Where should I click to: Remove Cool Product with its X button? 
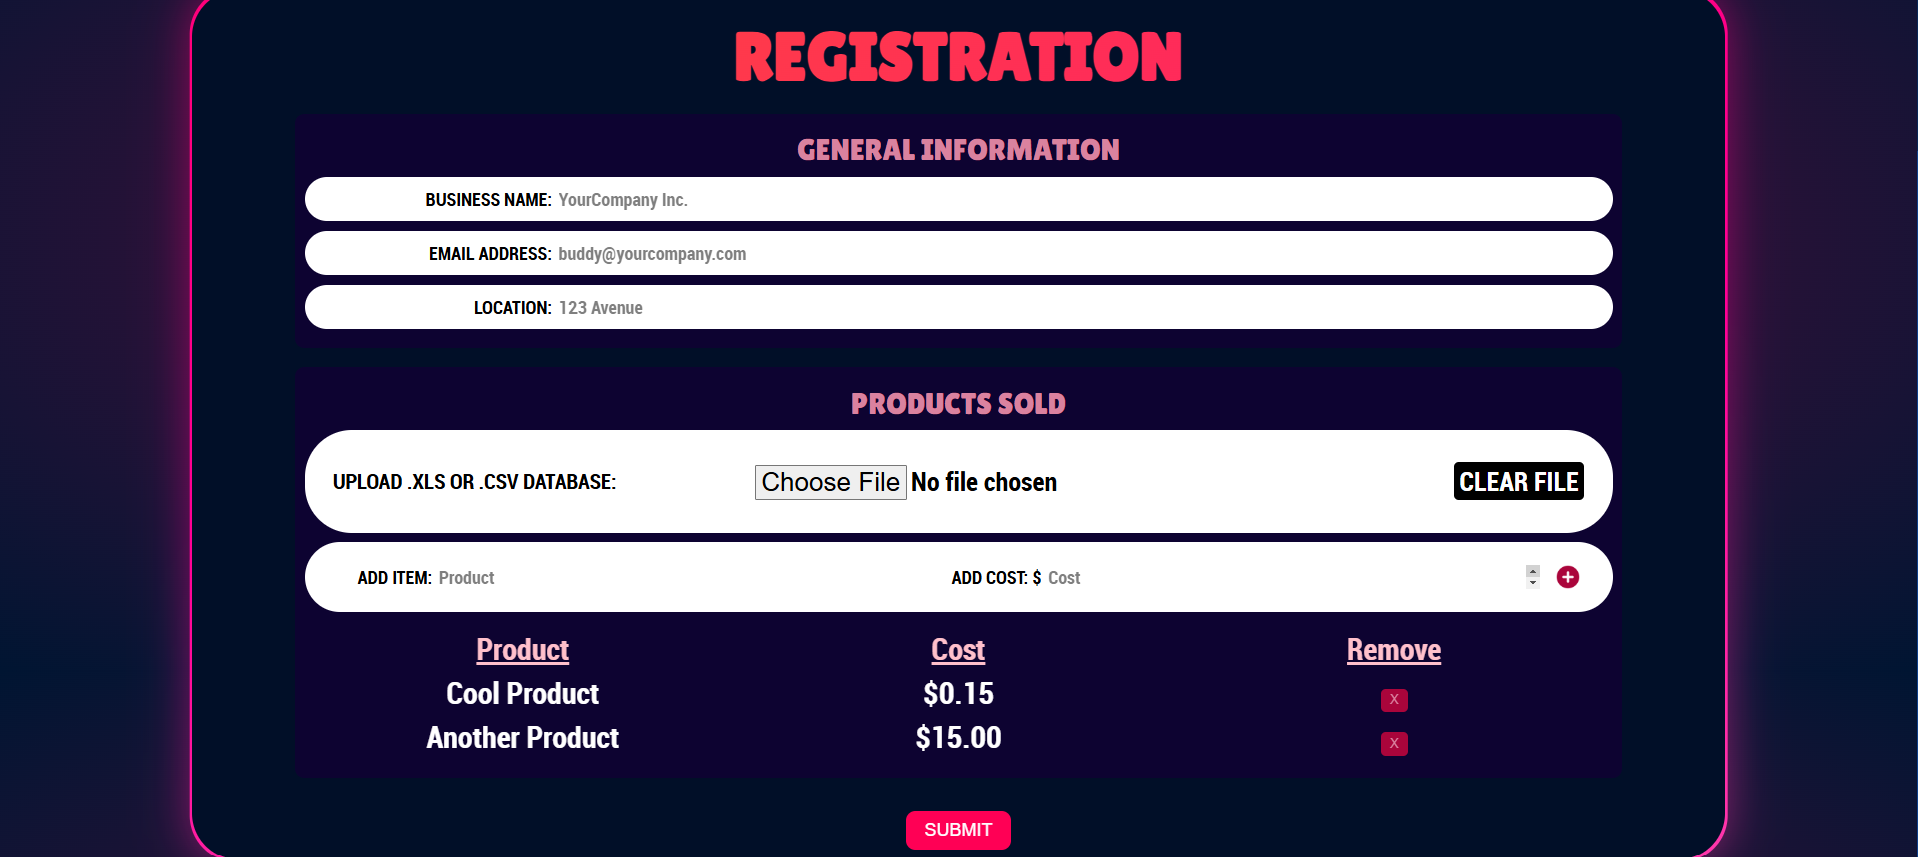click(1394, 700)
